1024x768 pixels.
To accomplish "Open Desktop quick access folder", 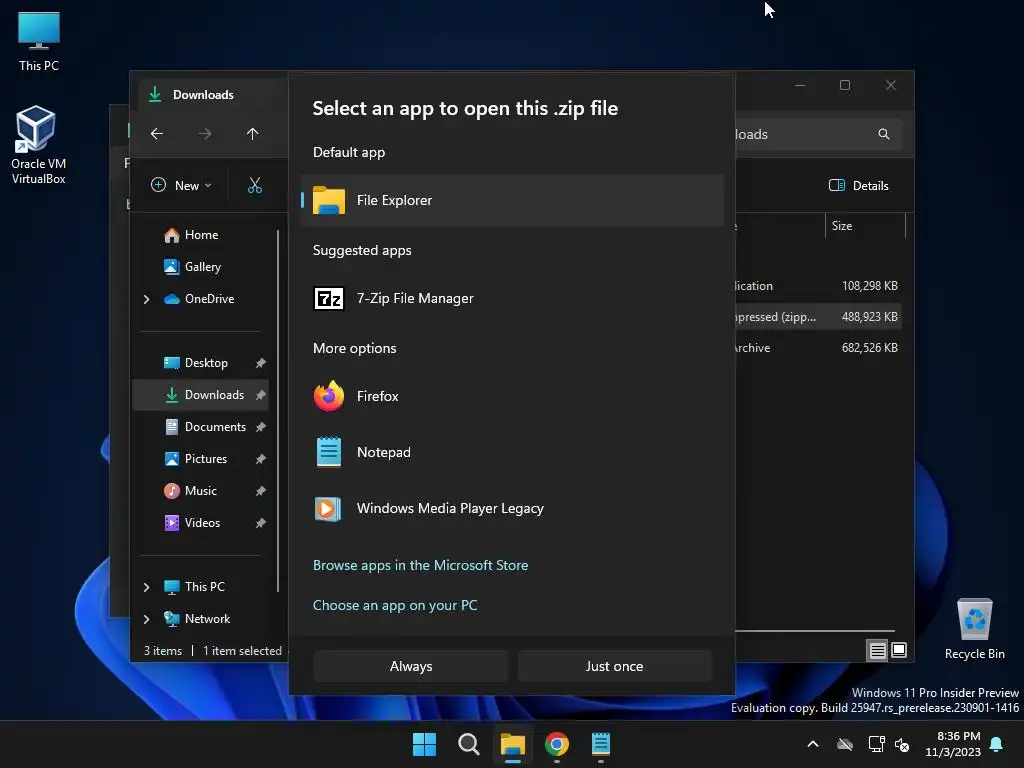I will [x=206, y=363].
